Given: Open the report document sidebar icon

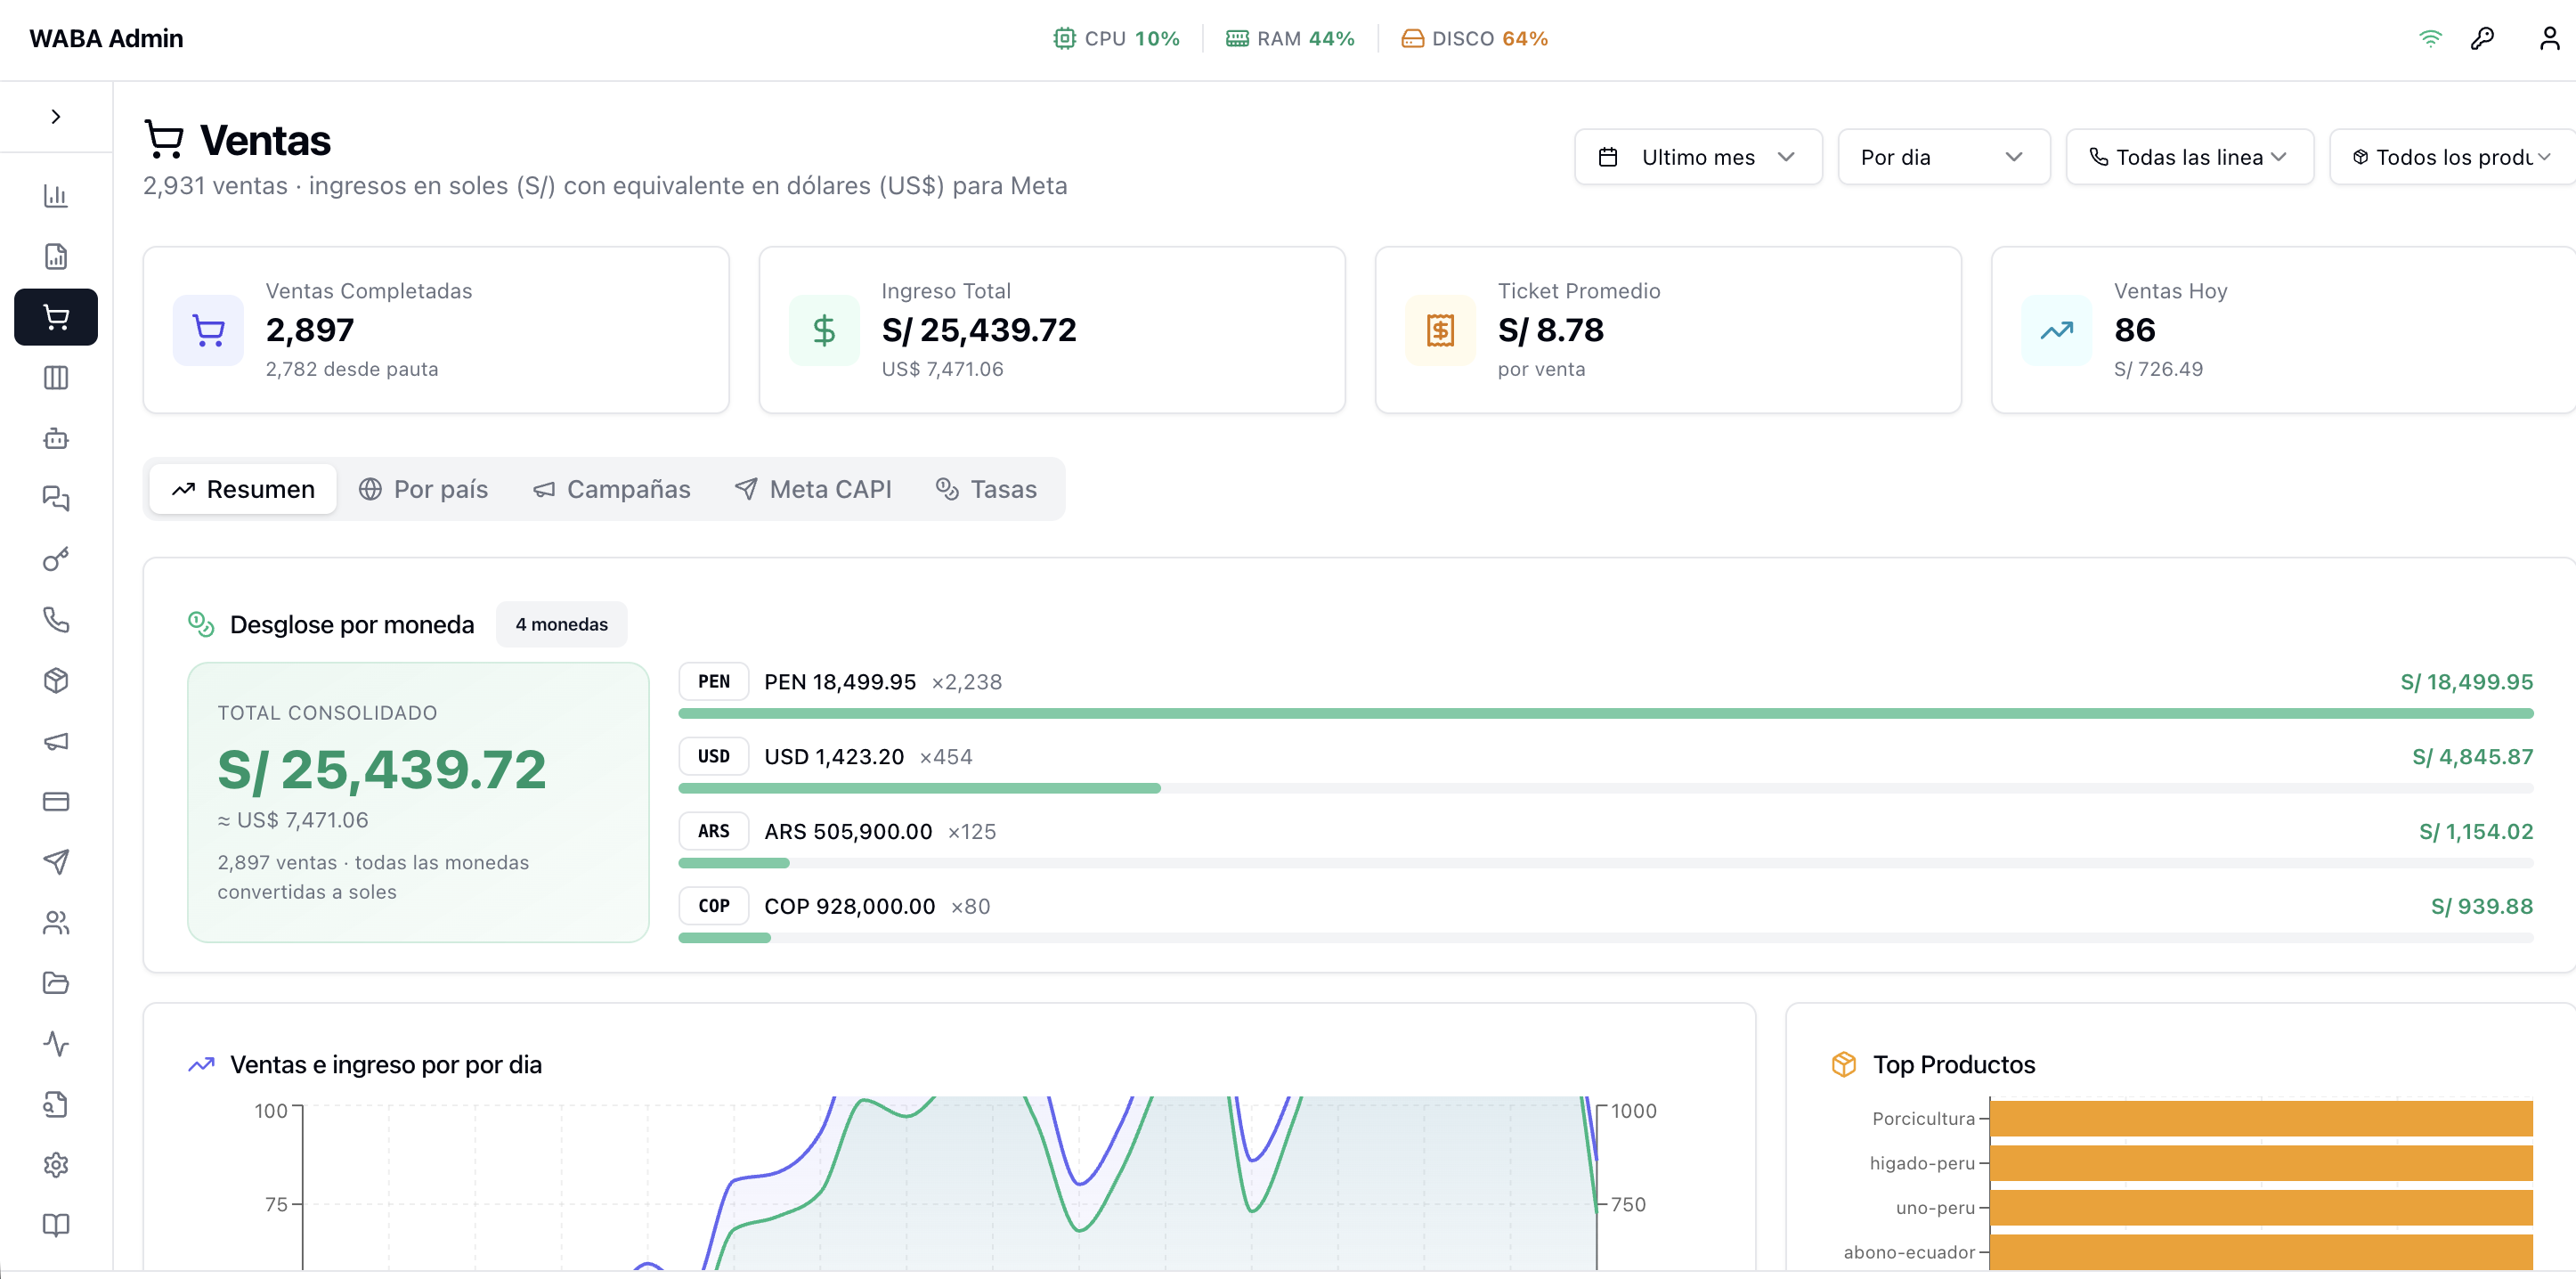Looking at the screenshot, I should [56, 257].
